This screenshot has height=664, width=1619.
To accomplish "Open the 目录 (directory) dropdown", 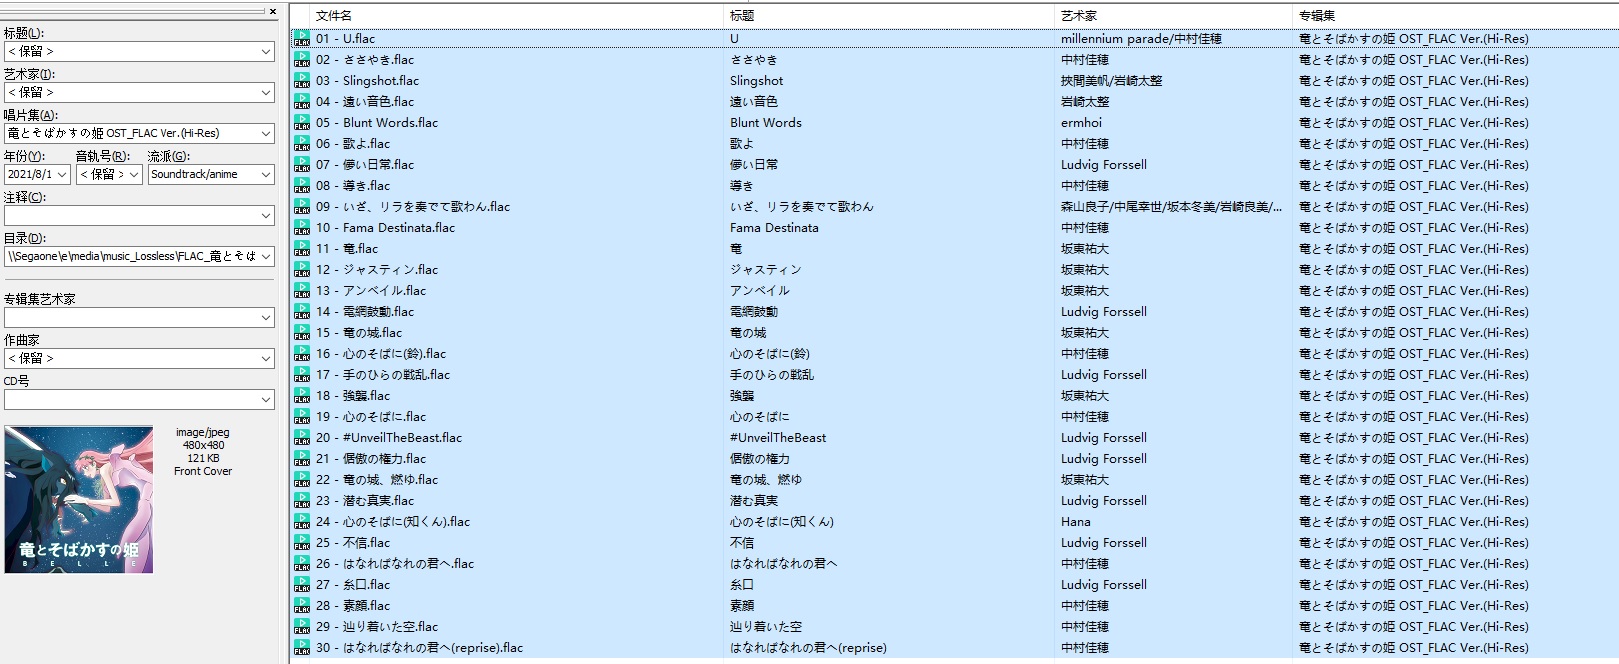I will click(266, 256).
